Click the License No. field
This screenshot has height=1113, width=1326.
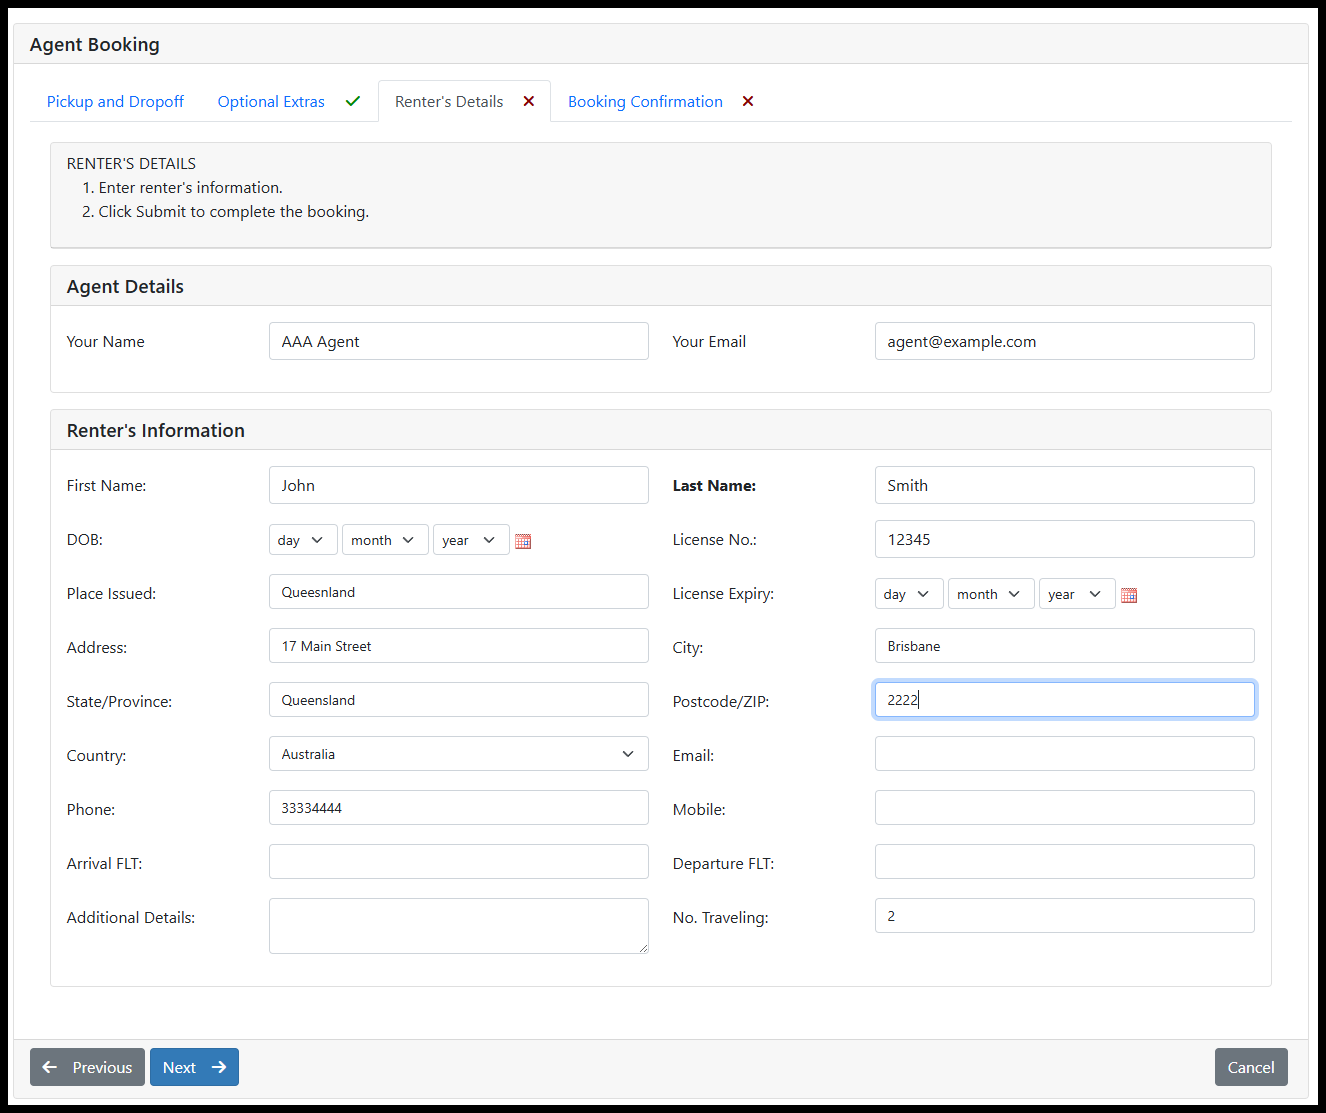point(1065,539)
